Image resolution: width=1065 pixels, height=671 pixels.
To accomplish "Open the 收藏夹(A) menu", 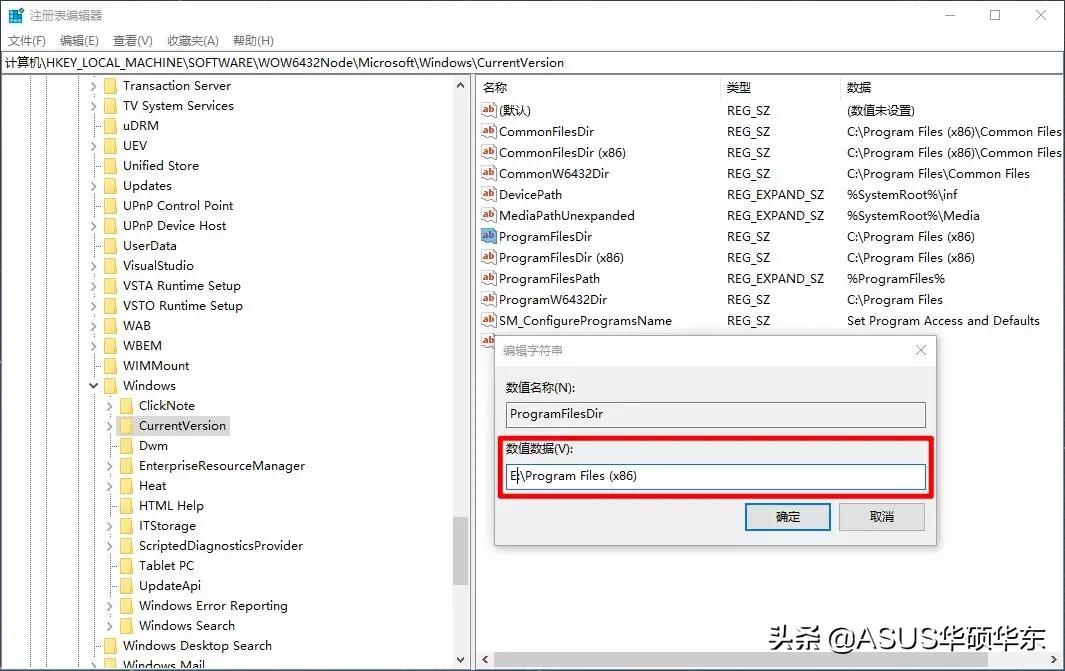I will 192,40.
